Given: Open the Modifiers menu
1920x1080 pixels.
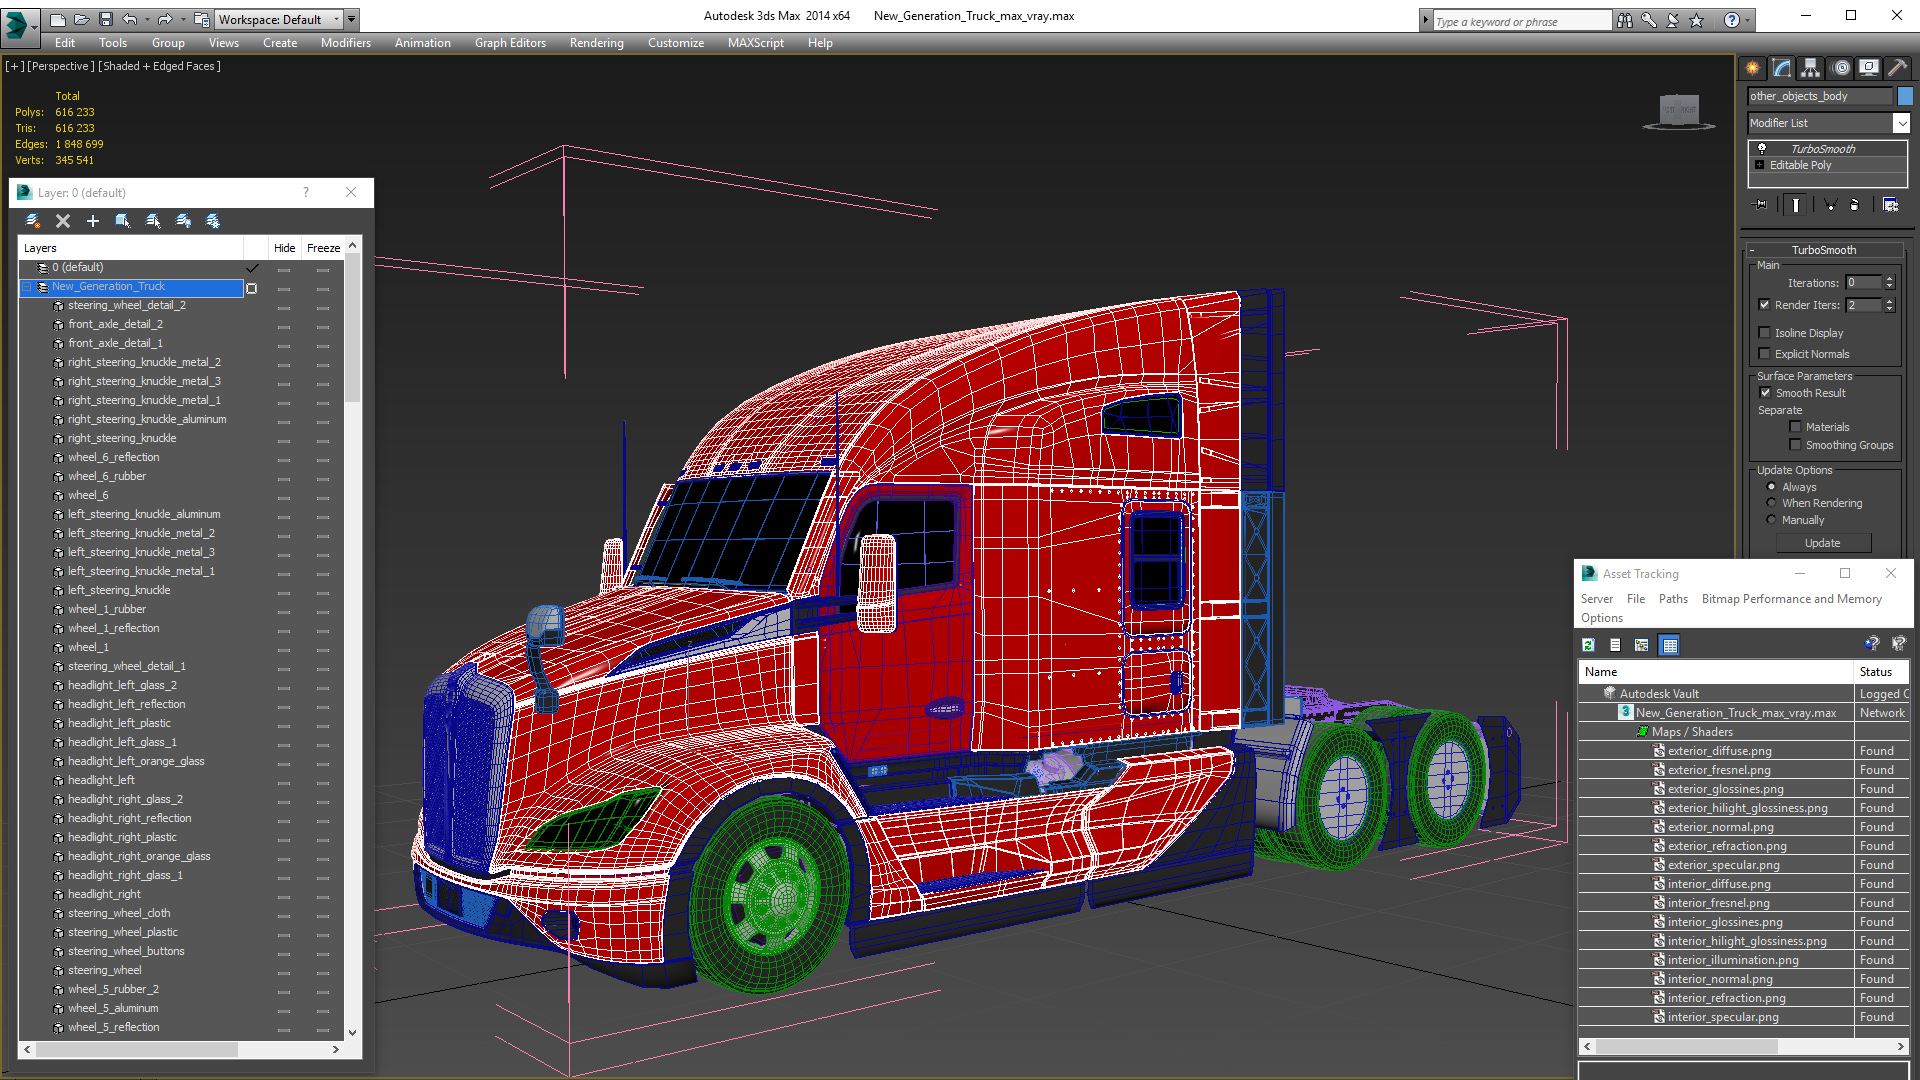Looking at the screenshot, I should (x=346, y=43).
